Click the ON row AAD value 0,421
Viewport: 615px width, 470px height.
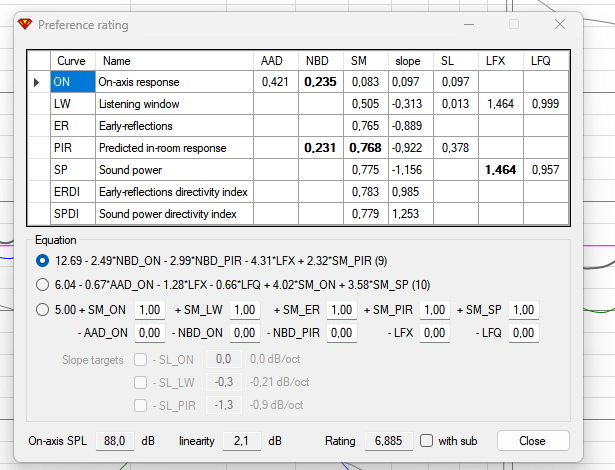click(276, 82)
